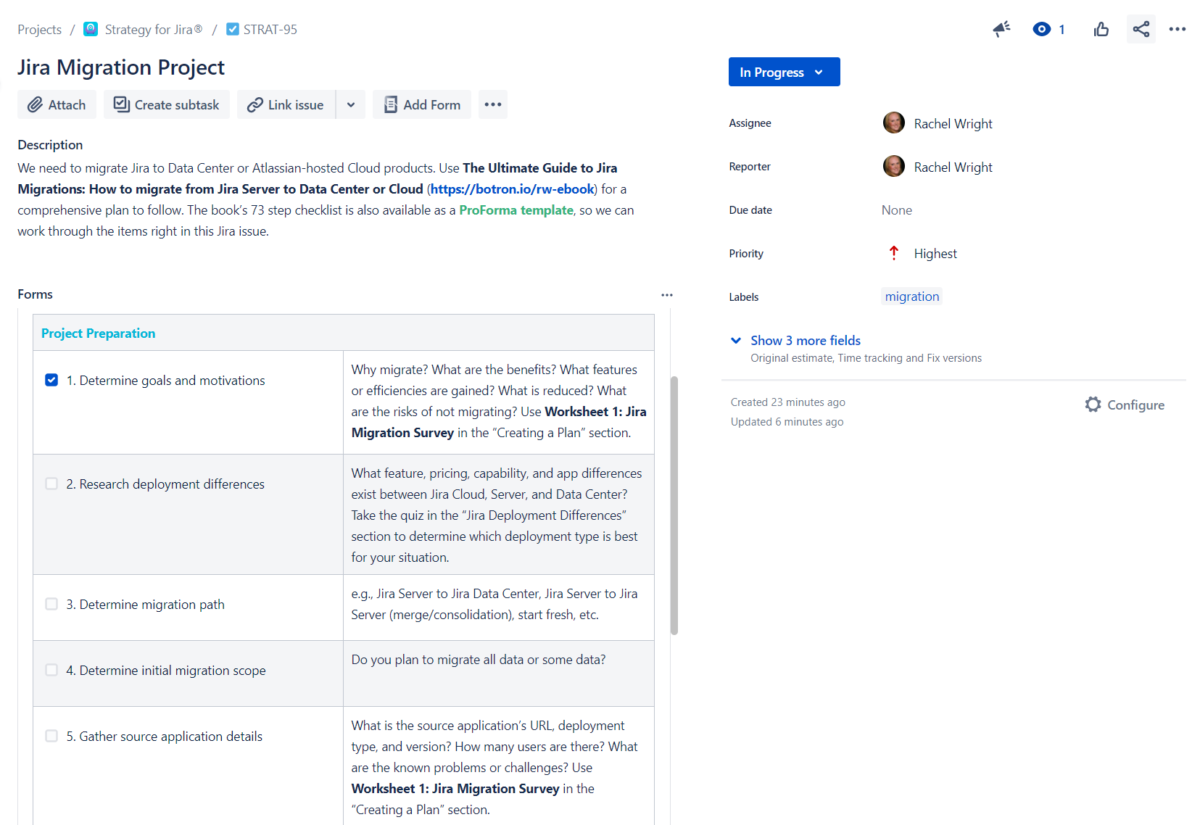The width and height of the screenshot is (1200, 825).
Task: Open the share dialog via share icon
Action: point(1140,29)
